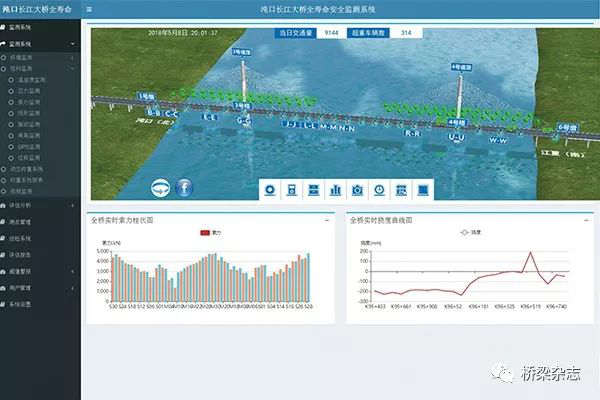Toggle the 索力 legend in bar chart
Image resolution: width=600 pixels, height=400 pixels.
208,233
